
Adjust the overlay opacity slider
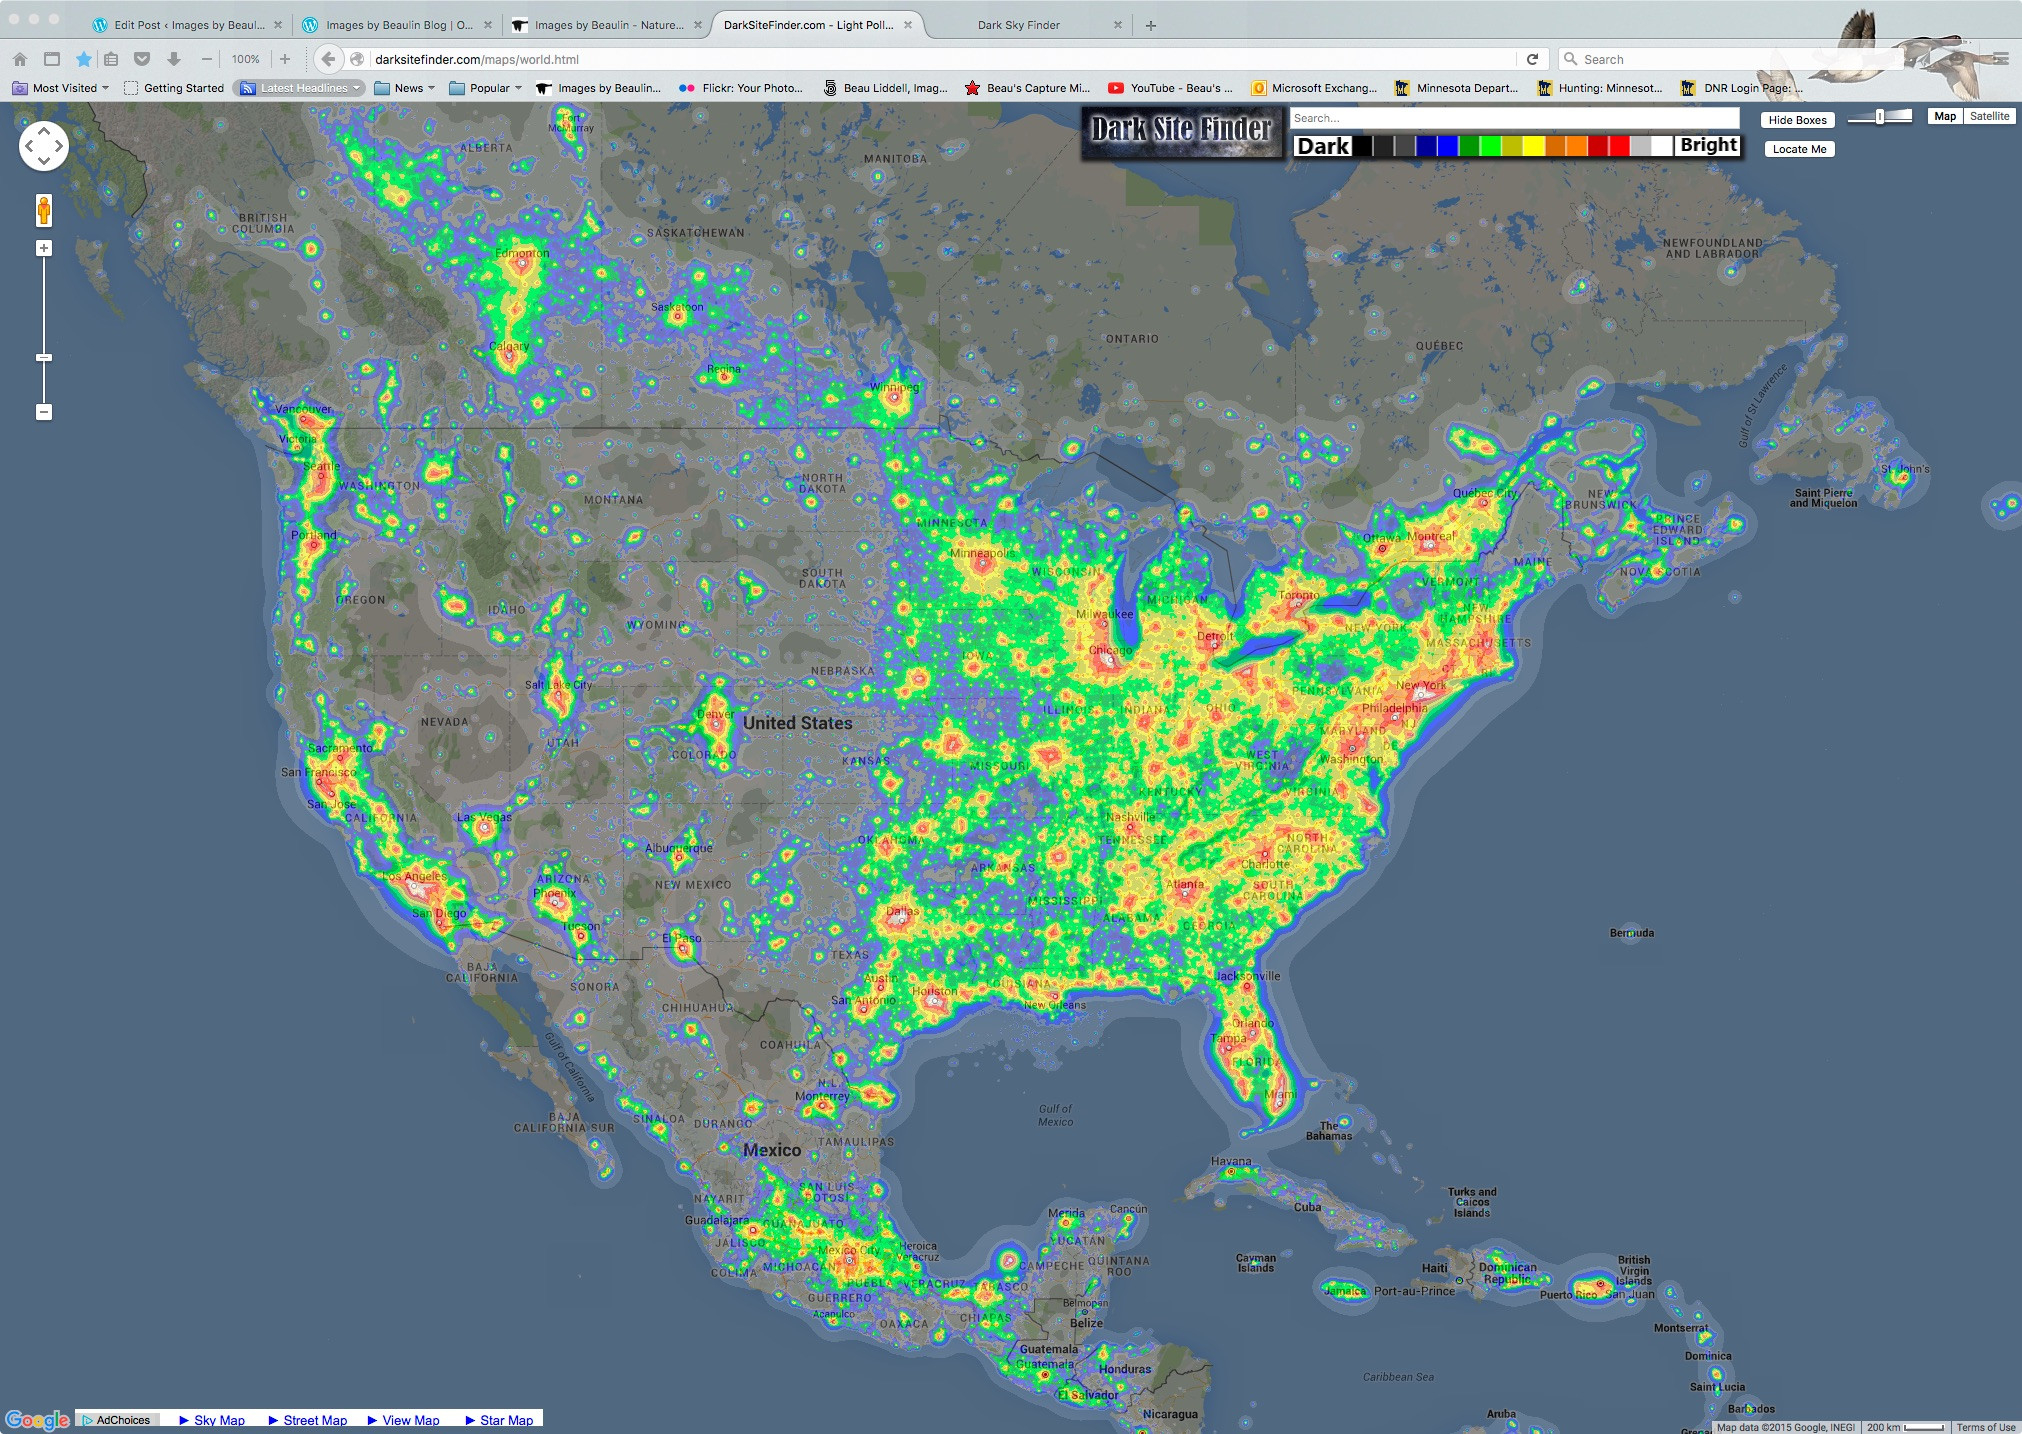click(1880, 117)
